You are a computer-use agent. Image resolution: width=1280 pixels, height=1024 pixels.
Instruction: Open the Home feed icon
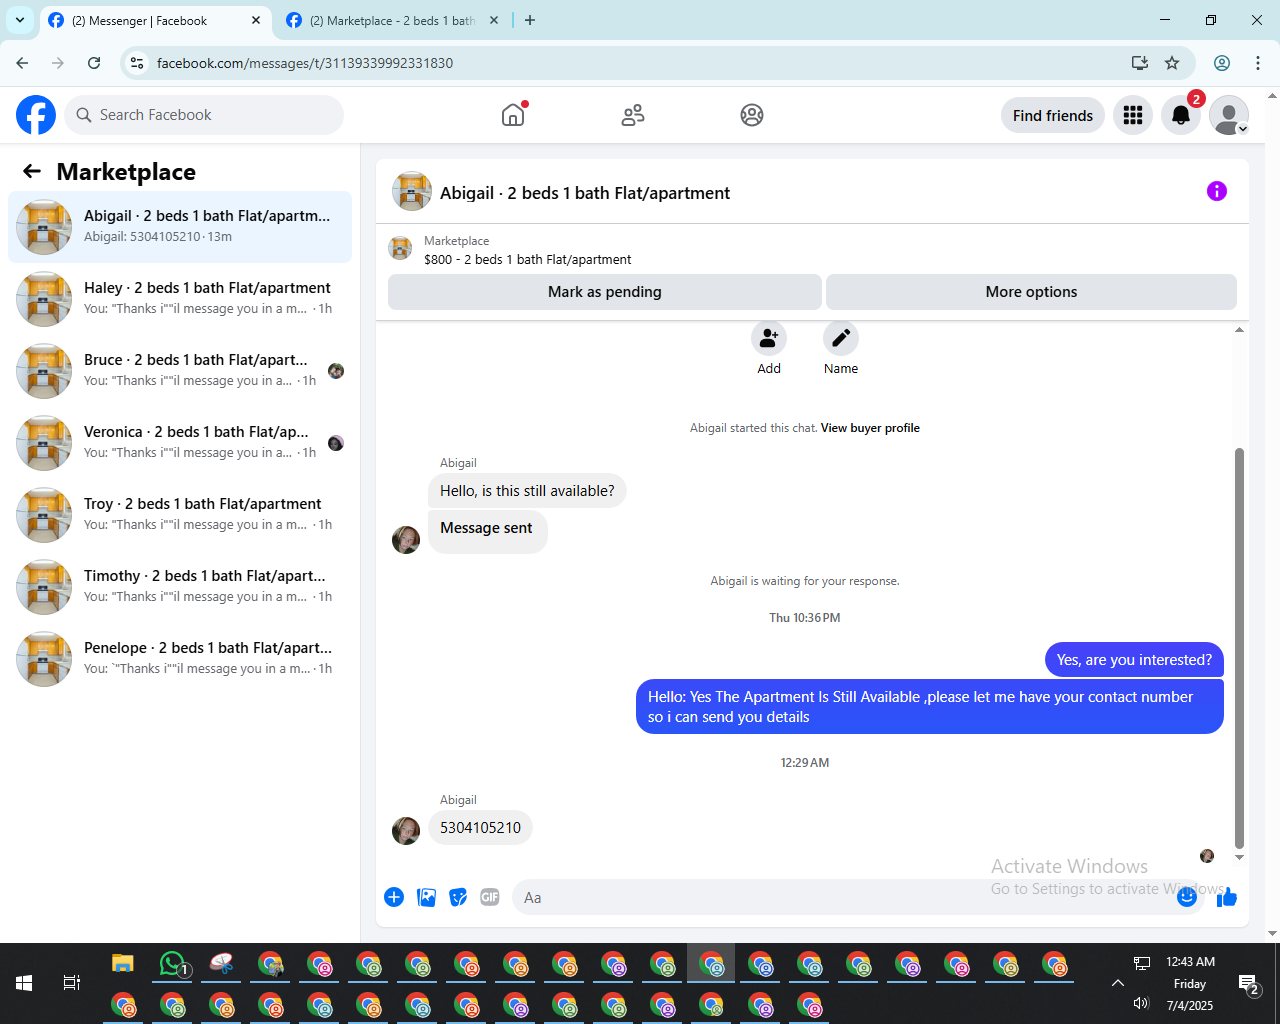click(513, 115)
